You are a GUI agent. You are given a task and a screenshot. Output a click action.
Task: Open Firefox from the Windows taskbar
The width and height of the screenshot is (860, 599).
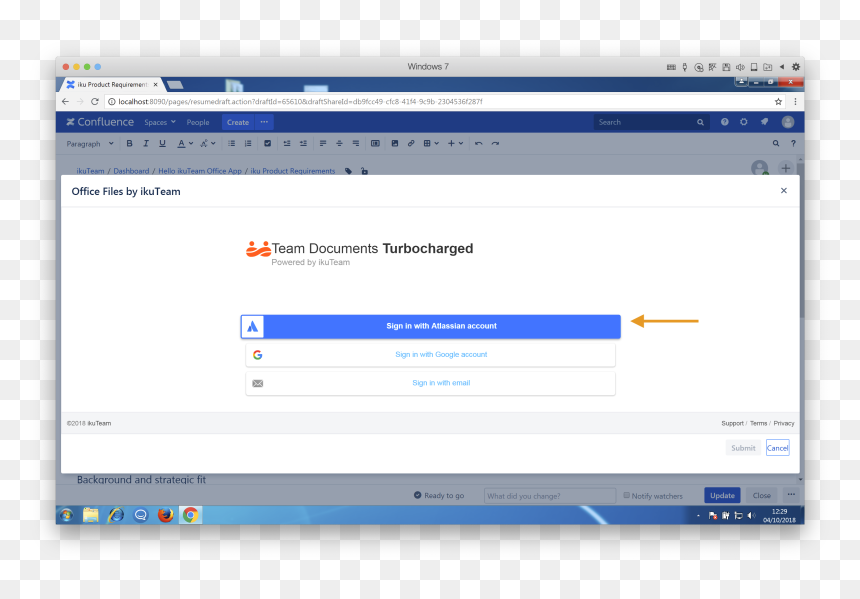click(x=165, y=515)
